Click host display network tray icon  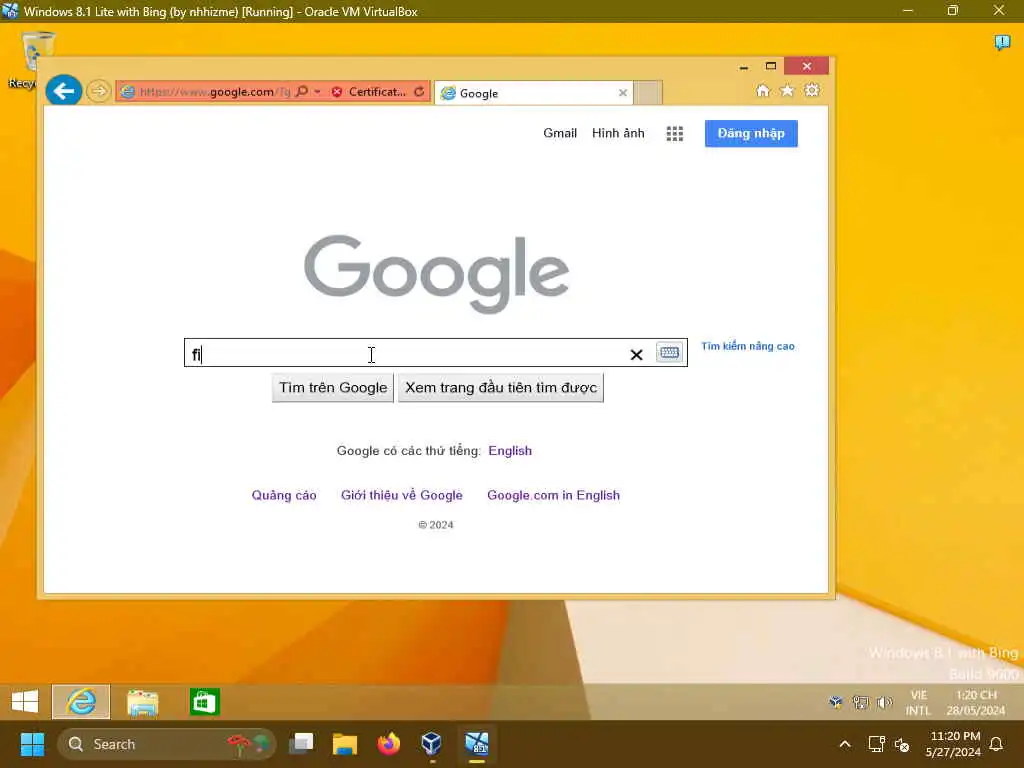(876, 744)
